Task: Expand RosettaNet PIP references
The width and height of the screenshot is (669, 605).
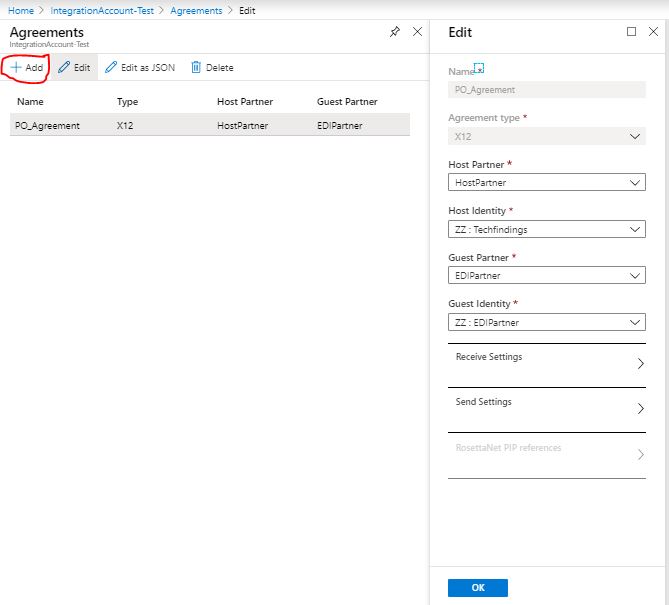Action: click(547, 454)
